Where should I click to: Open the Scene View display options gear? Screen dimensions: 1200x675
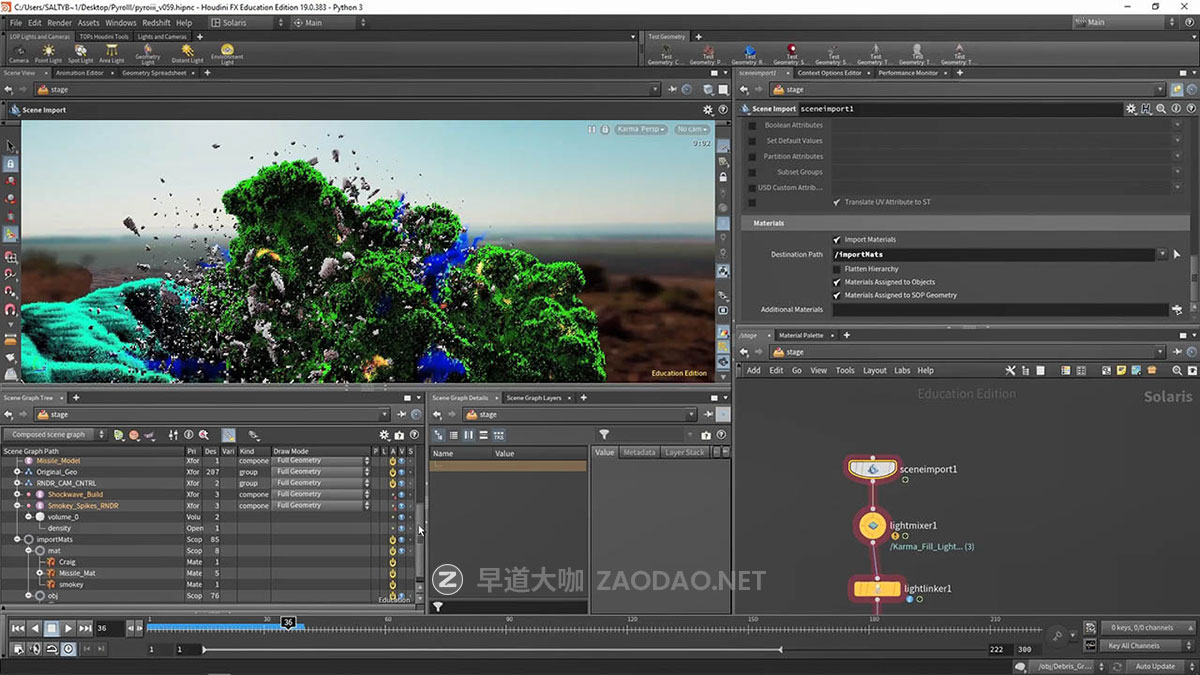[x=708, y=110]
